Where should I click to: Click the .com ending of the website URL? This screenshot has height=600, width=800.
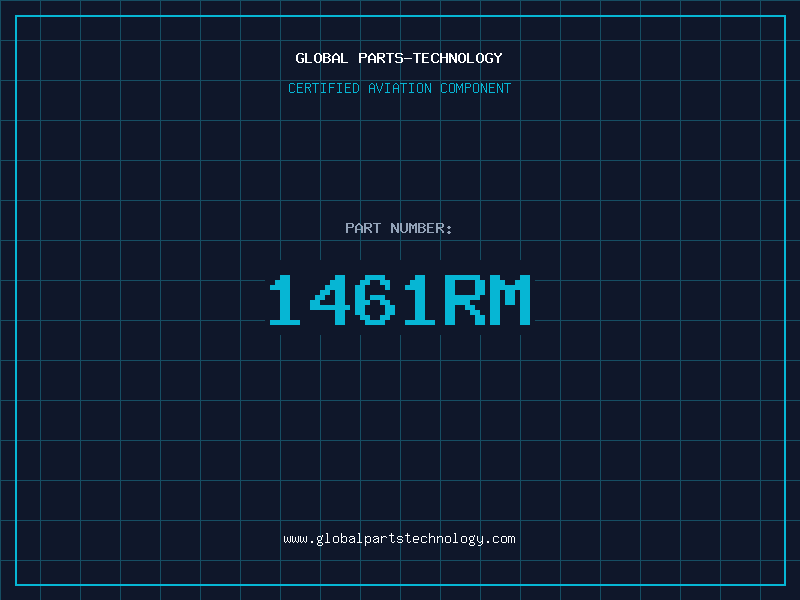tap(500, 539)
